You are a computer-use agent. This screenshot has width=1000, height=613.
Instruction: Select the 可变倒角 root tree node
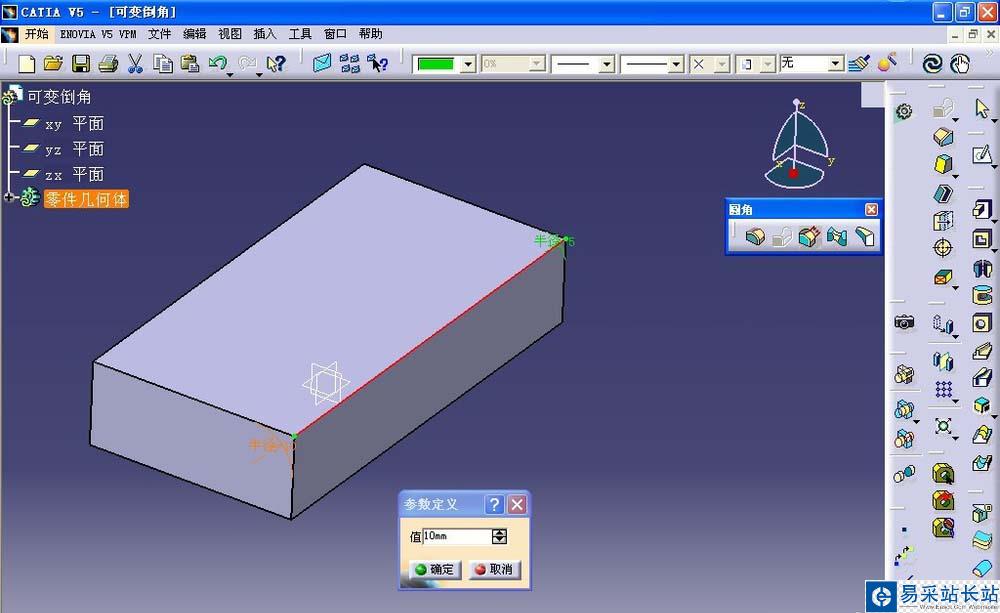click(59, 97)
